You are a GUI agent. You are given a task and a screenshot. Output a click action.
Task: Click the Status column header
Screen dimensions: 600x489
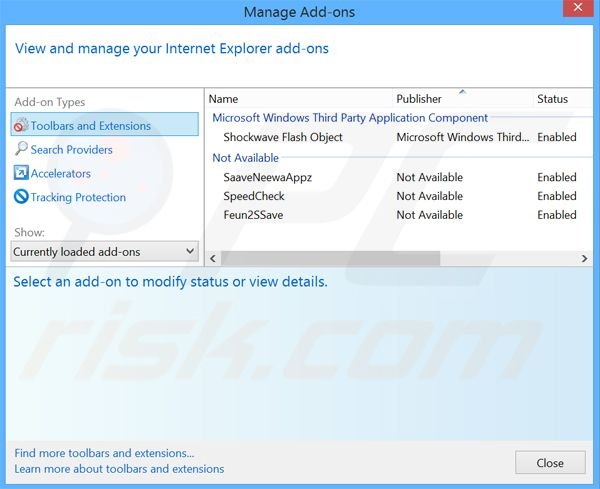click(552, 99)
